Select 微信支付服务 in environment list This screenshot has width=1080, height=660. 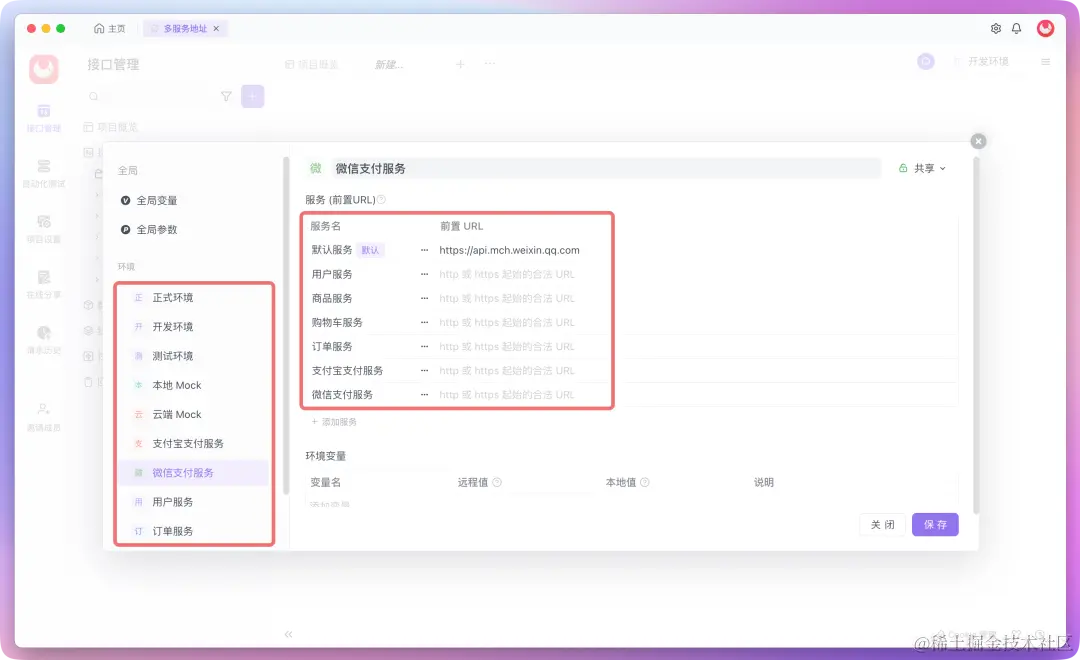tap(194, 473)
